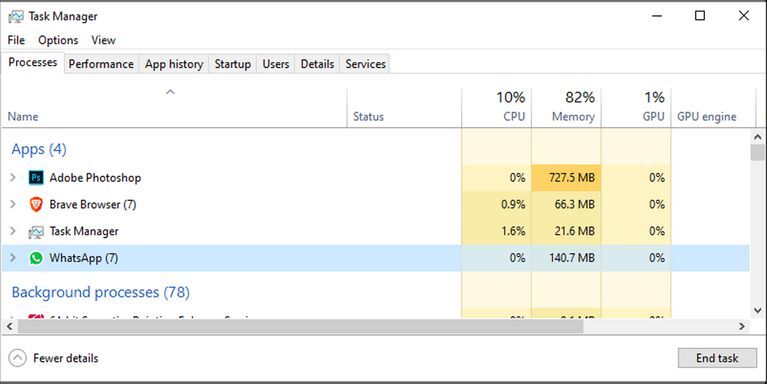Close the Task Manager window
The width and height of the screenshot is (767, 384).
(x=744, y=16)
